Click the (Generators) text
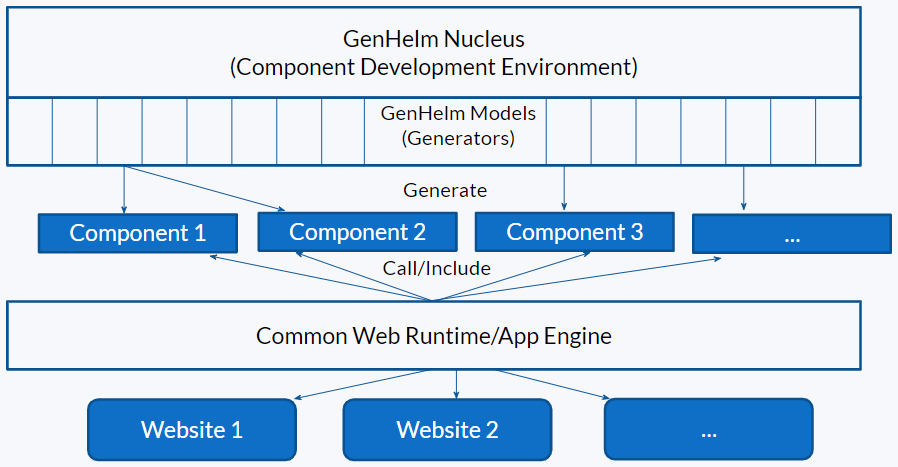 458,138
